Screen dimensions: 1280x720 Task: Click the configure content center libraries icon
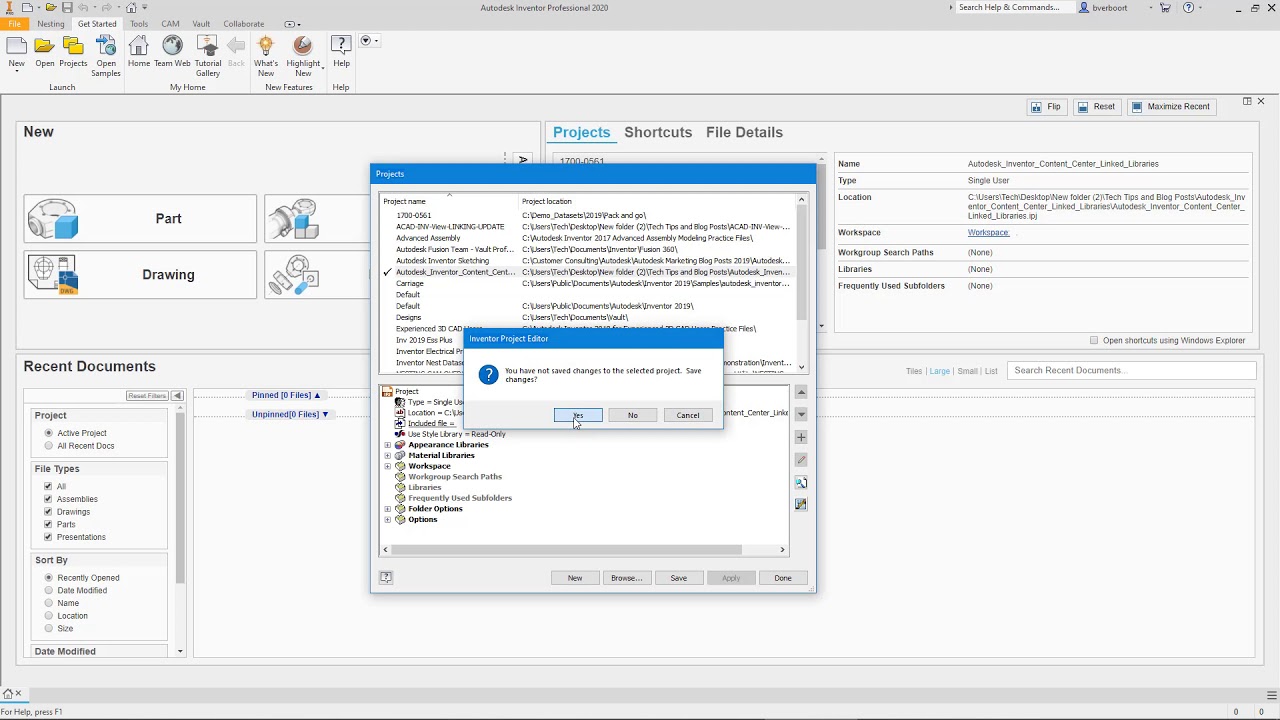point(801,505)
